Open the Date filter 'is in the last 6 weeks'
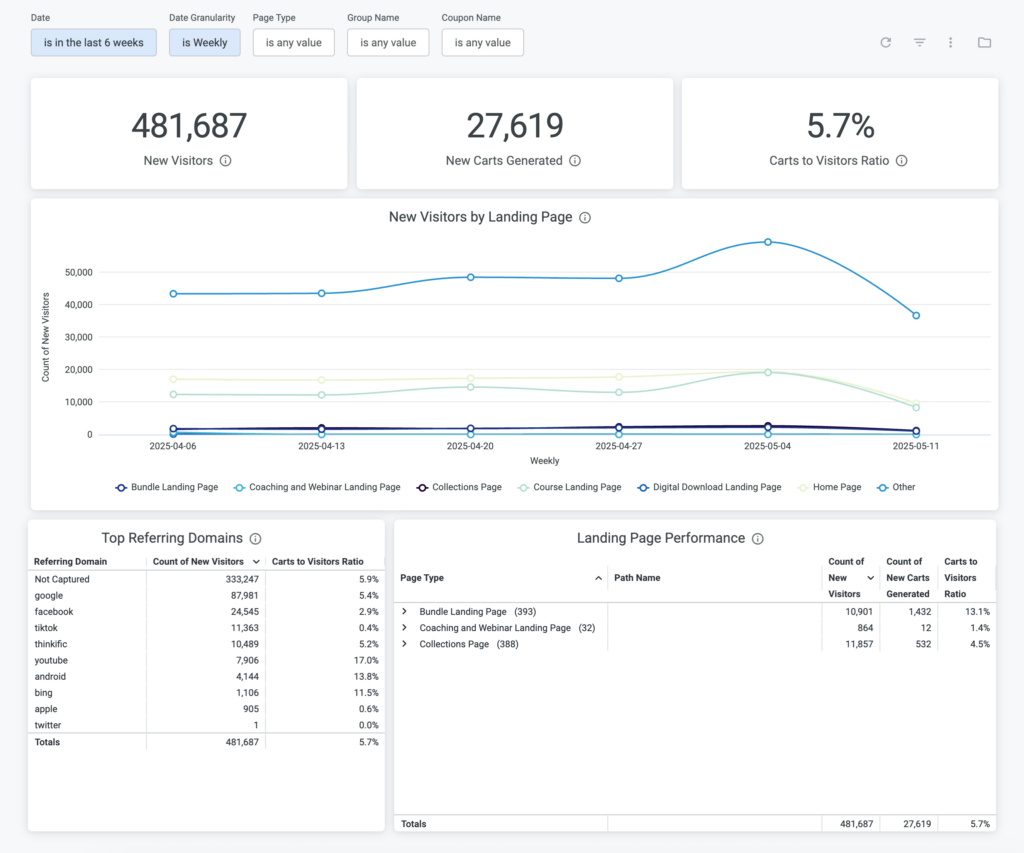 coord(93,43)
